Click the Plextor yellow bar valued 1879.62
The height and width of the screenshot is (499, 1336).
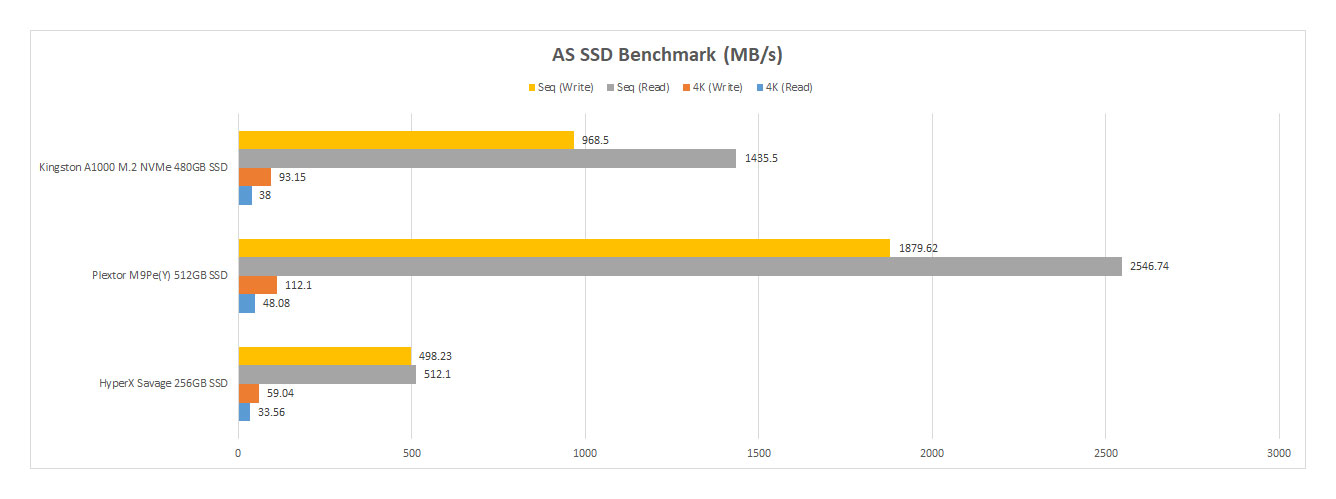point(564,248)
